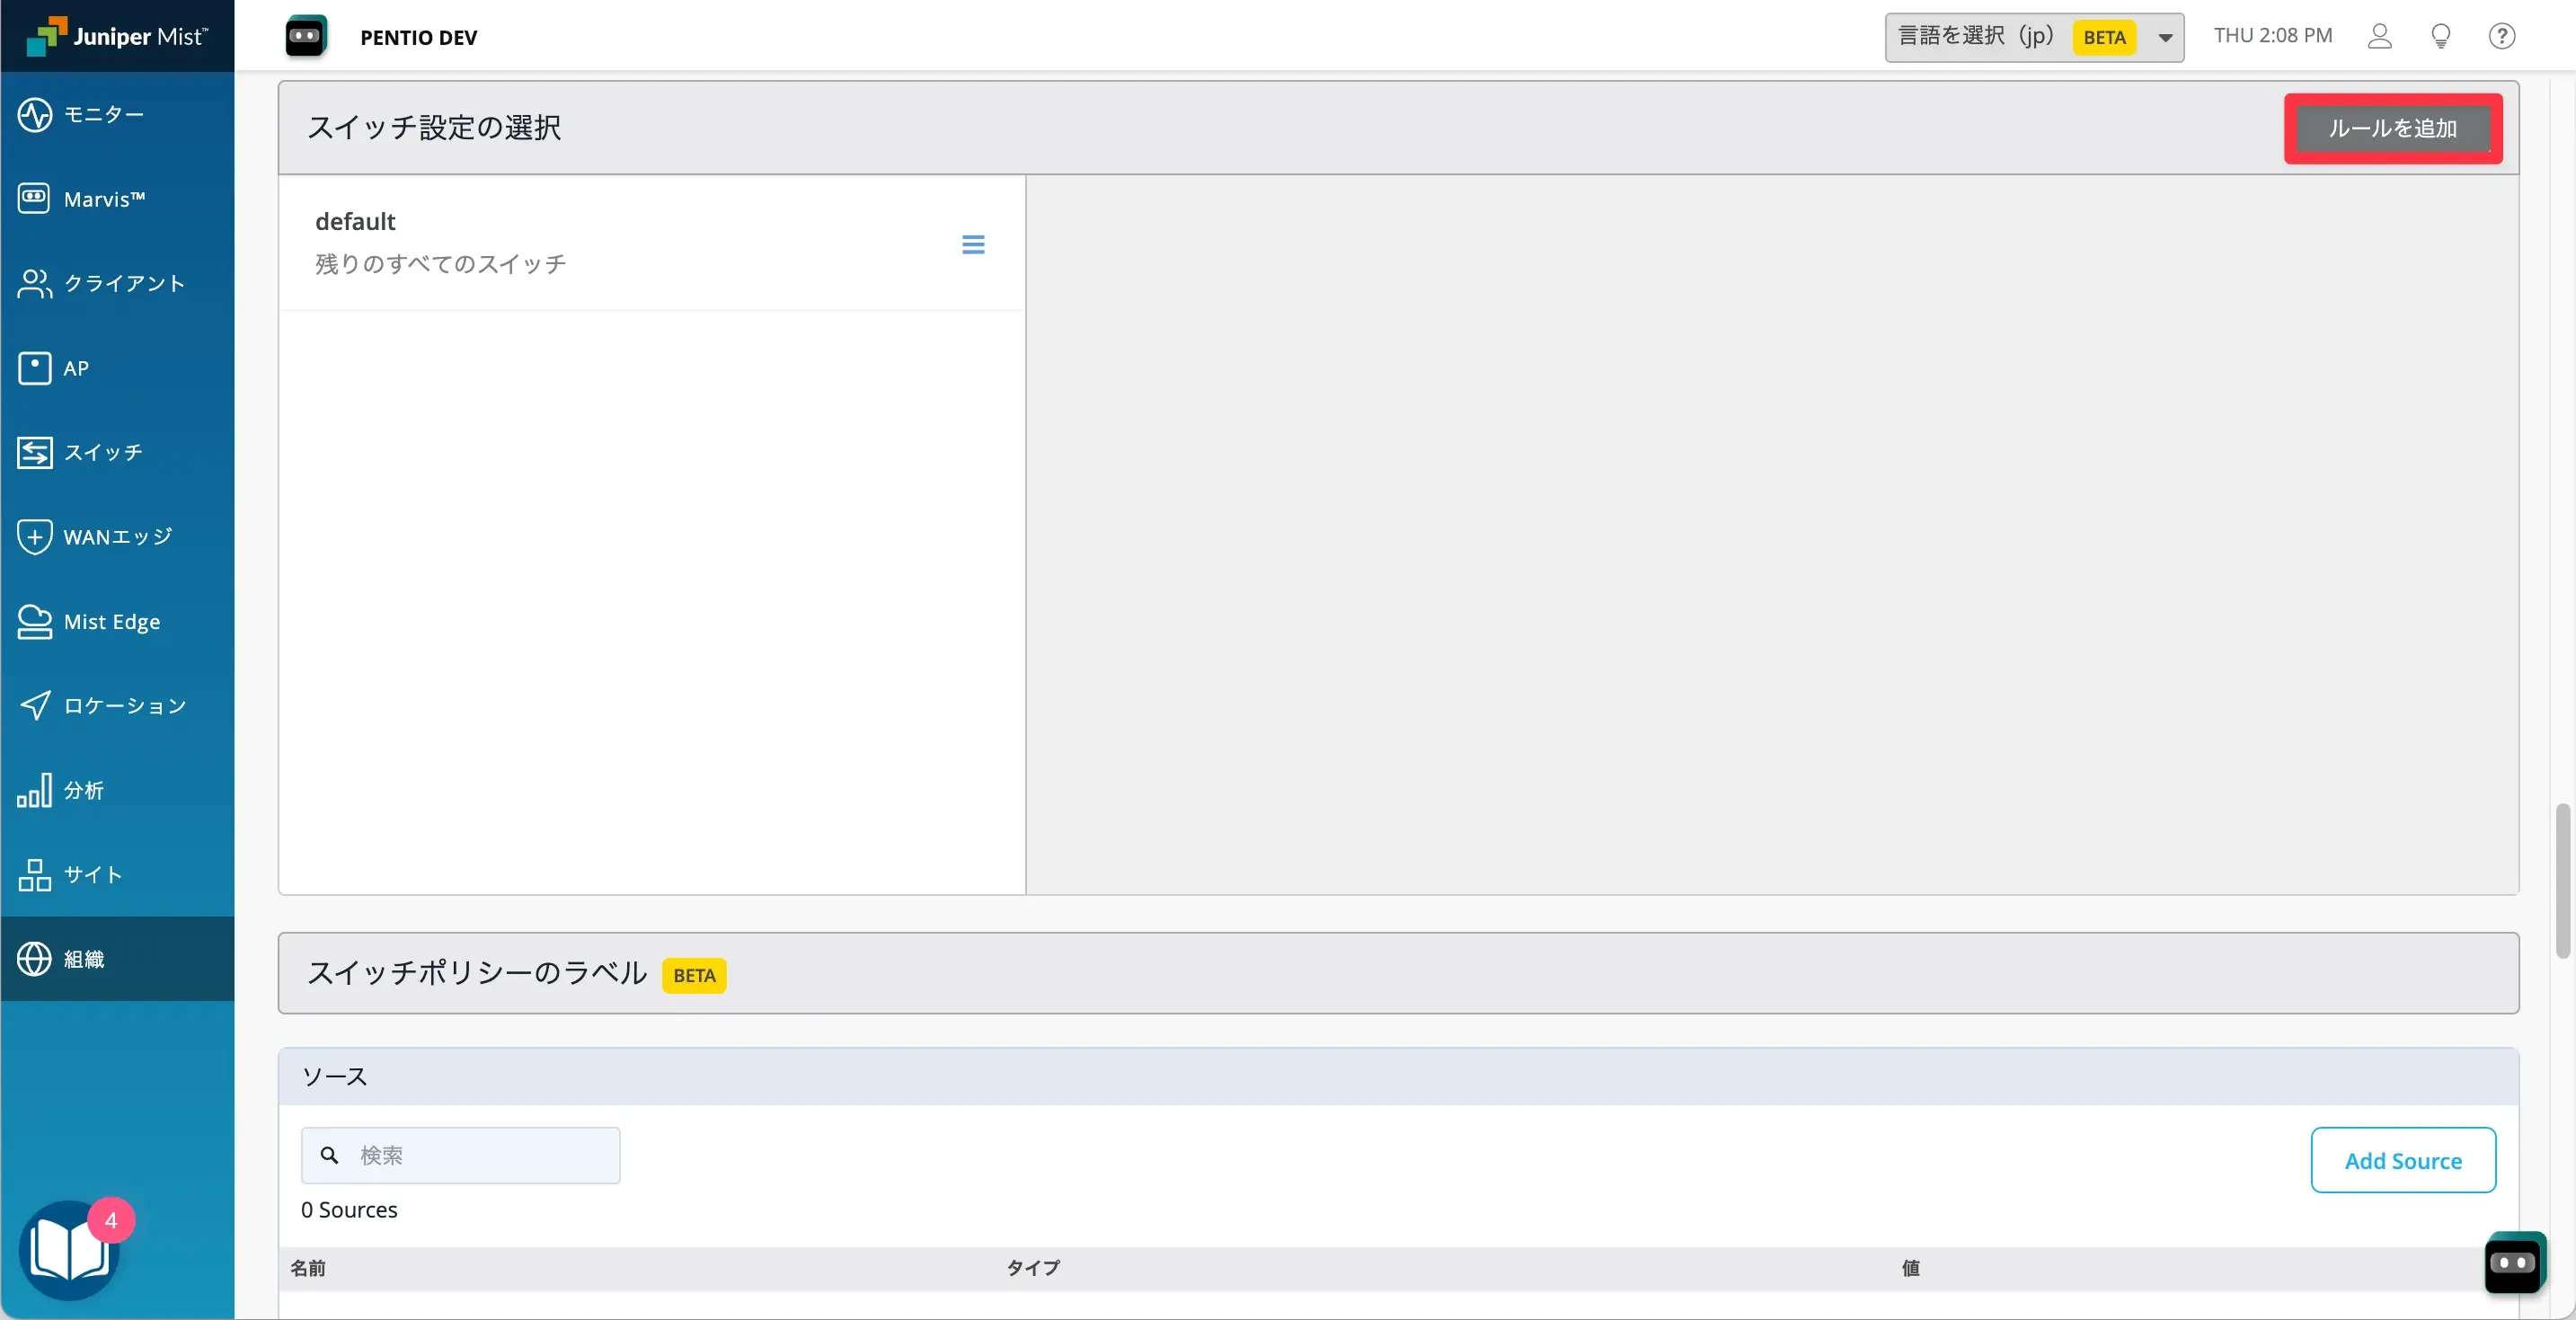Viewport: 2576px width, 1320px height.
Task: Click the ルールを追加 button
Action: tap(2392, 128)
